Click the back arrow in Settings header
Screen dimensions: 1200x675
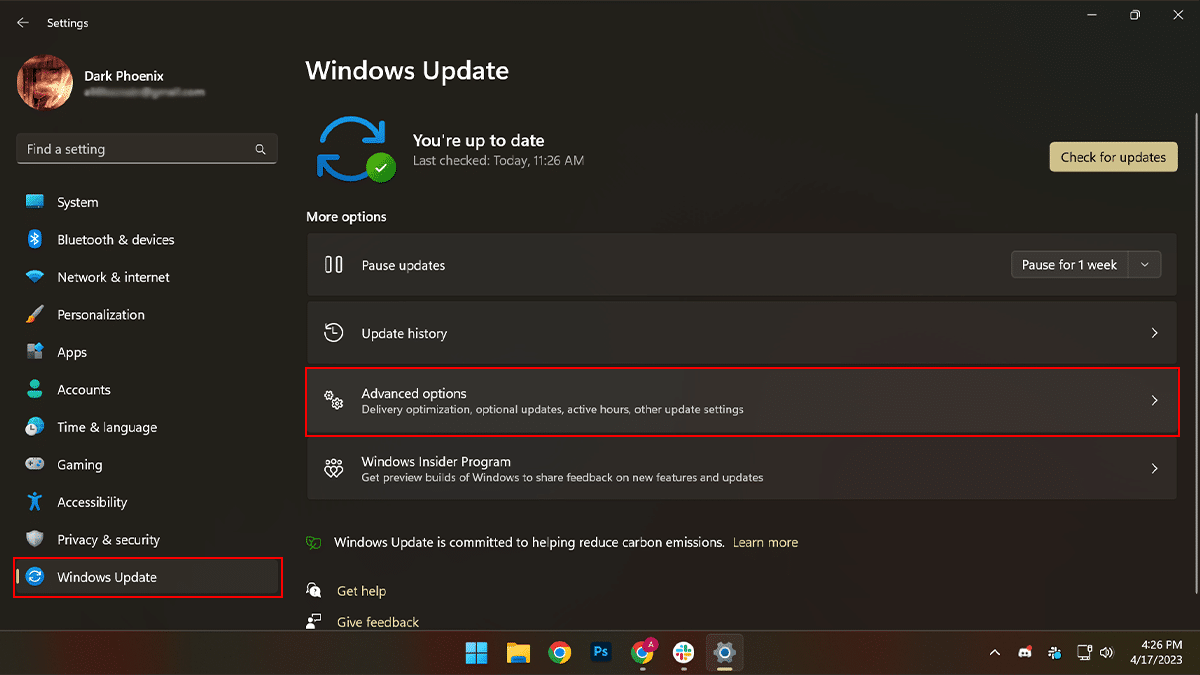pyautogui.click(x=23, y=22)
